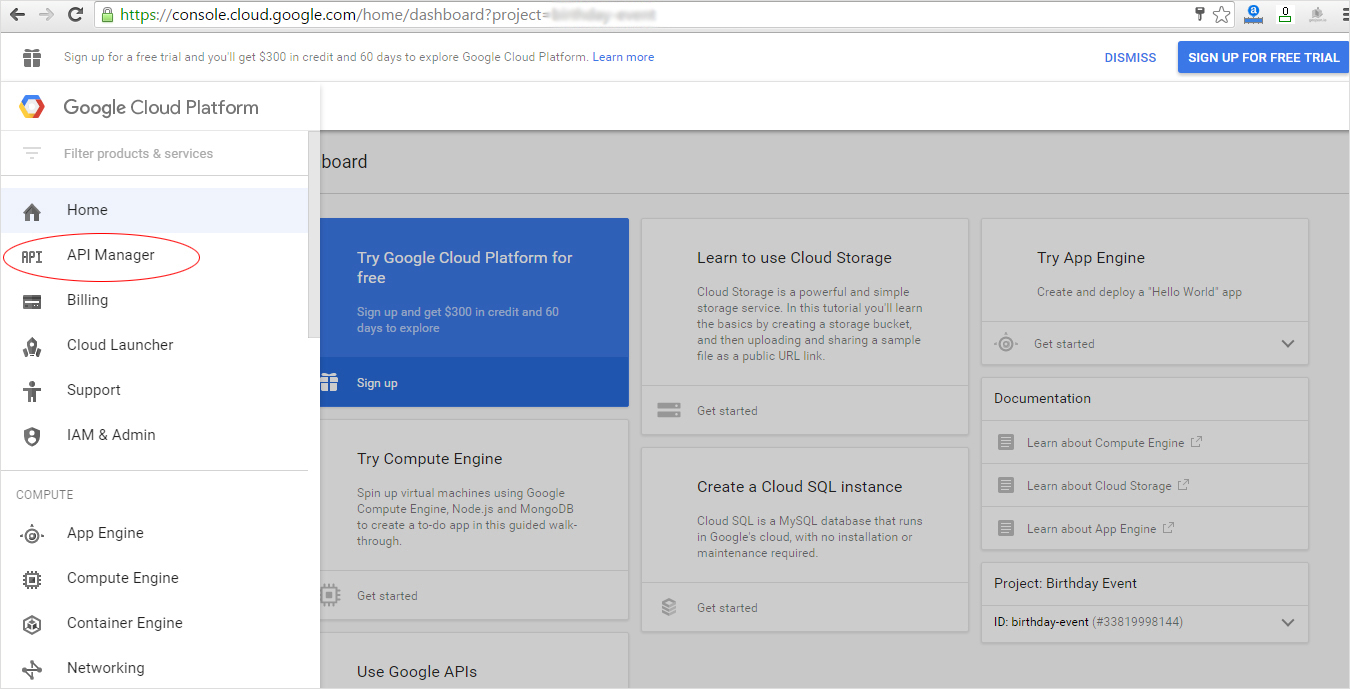Click the Learn more link in the banner
Image resolution: width=1350 pixels, height=689 pixels.
(623, 57)
